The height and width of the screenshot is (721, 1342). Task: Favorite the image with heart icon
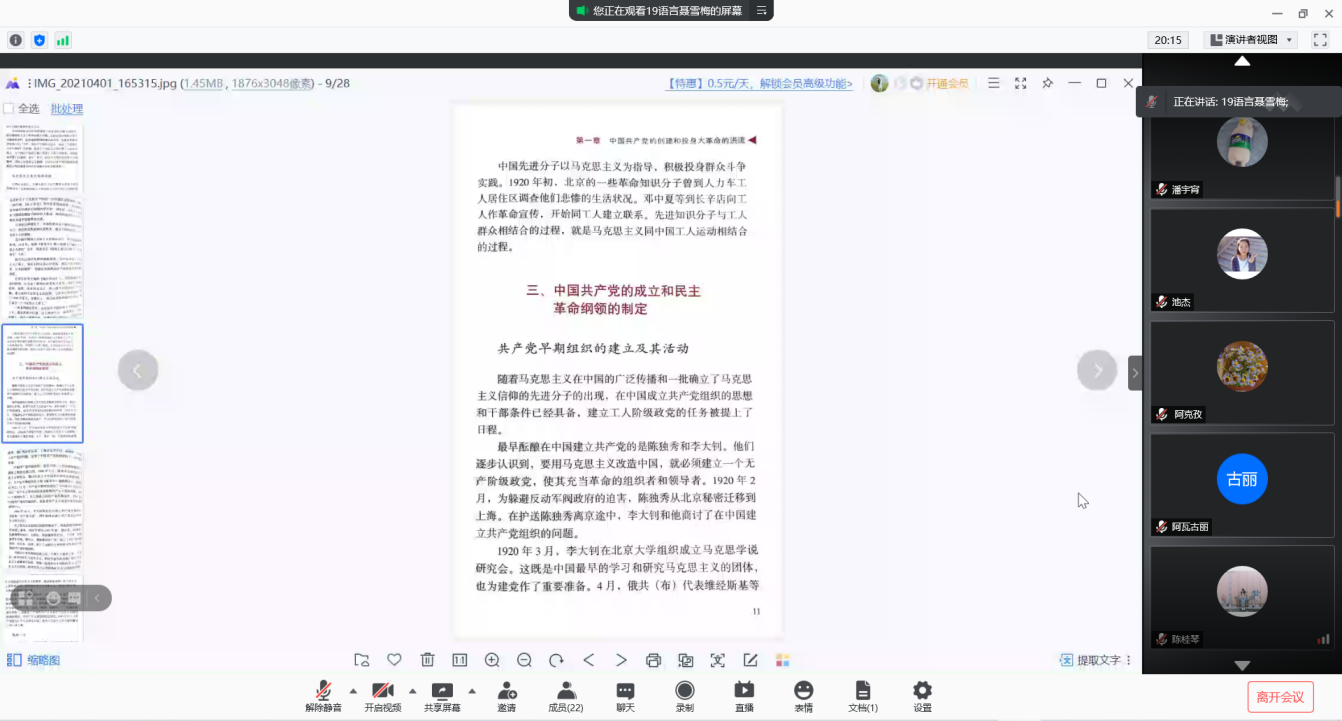(x=394, y=660)
